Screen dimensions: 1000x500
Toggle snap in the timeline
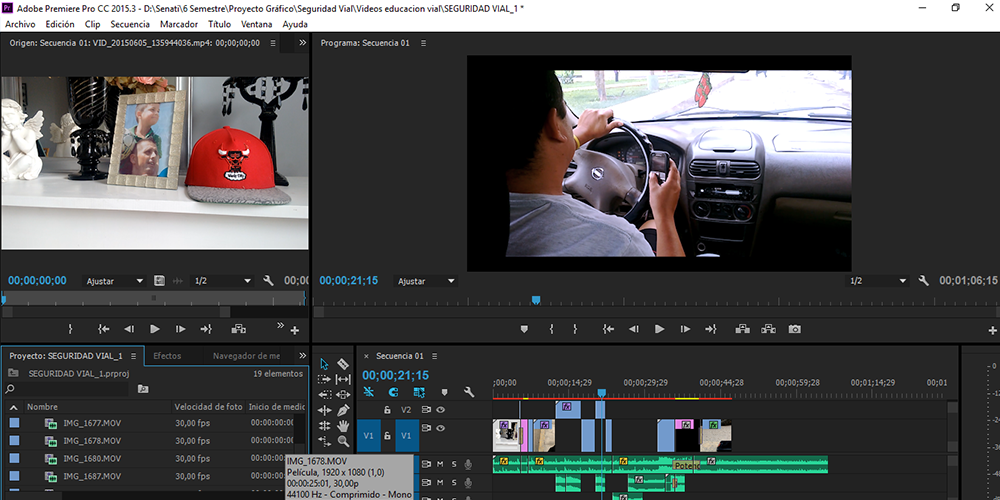[x=393, y=392]
